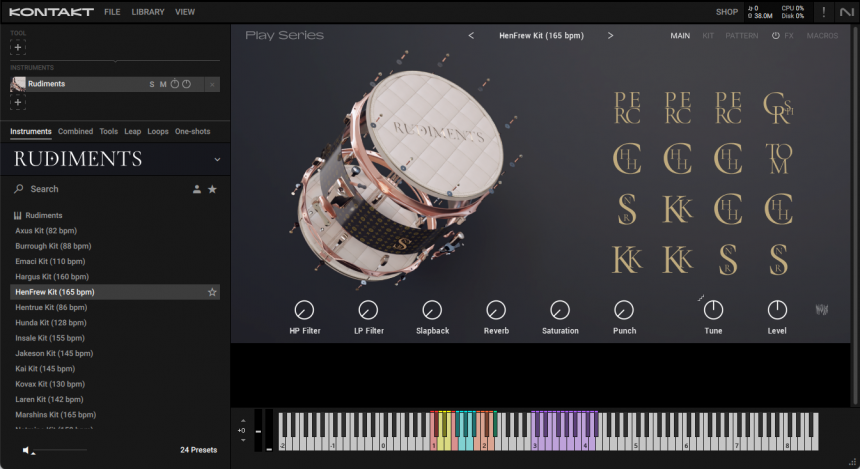
Task: Open the SHOP link
Action: 727,12
